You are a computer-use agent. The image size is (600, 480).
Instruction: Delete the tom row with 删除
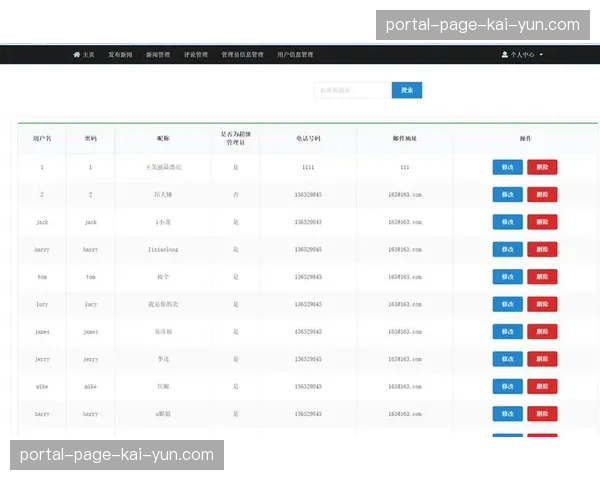pos(542,277)
